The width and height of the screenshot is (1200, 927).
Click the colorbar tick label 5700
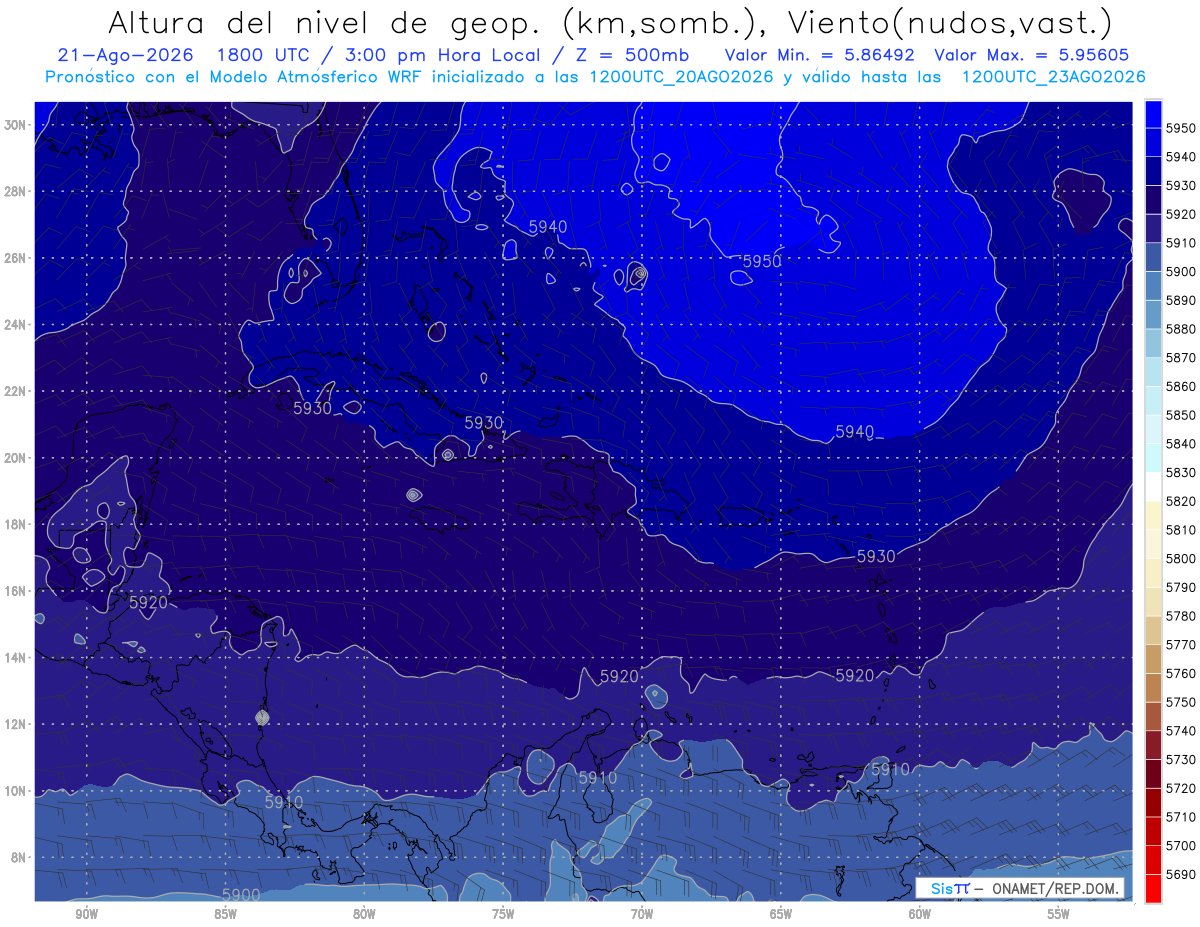tap(1180, 845)
